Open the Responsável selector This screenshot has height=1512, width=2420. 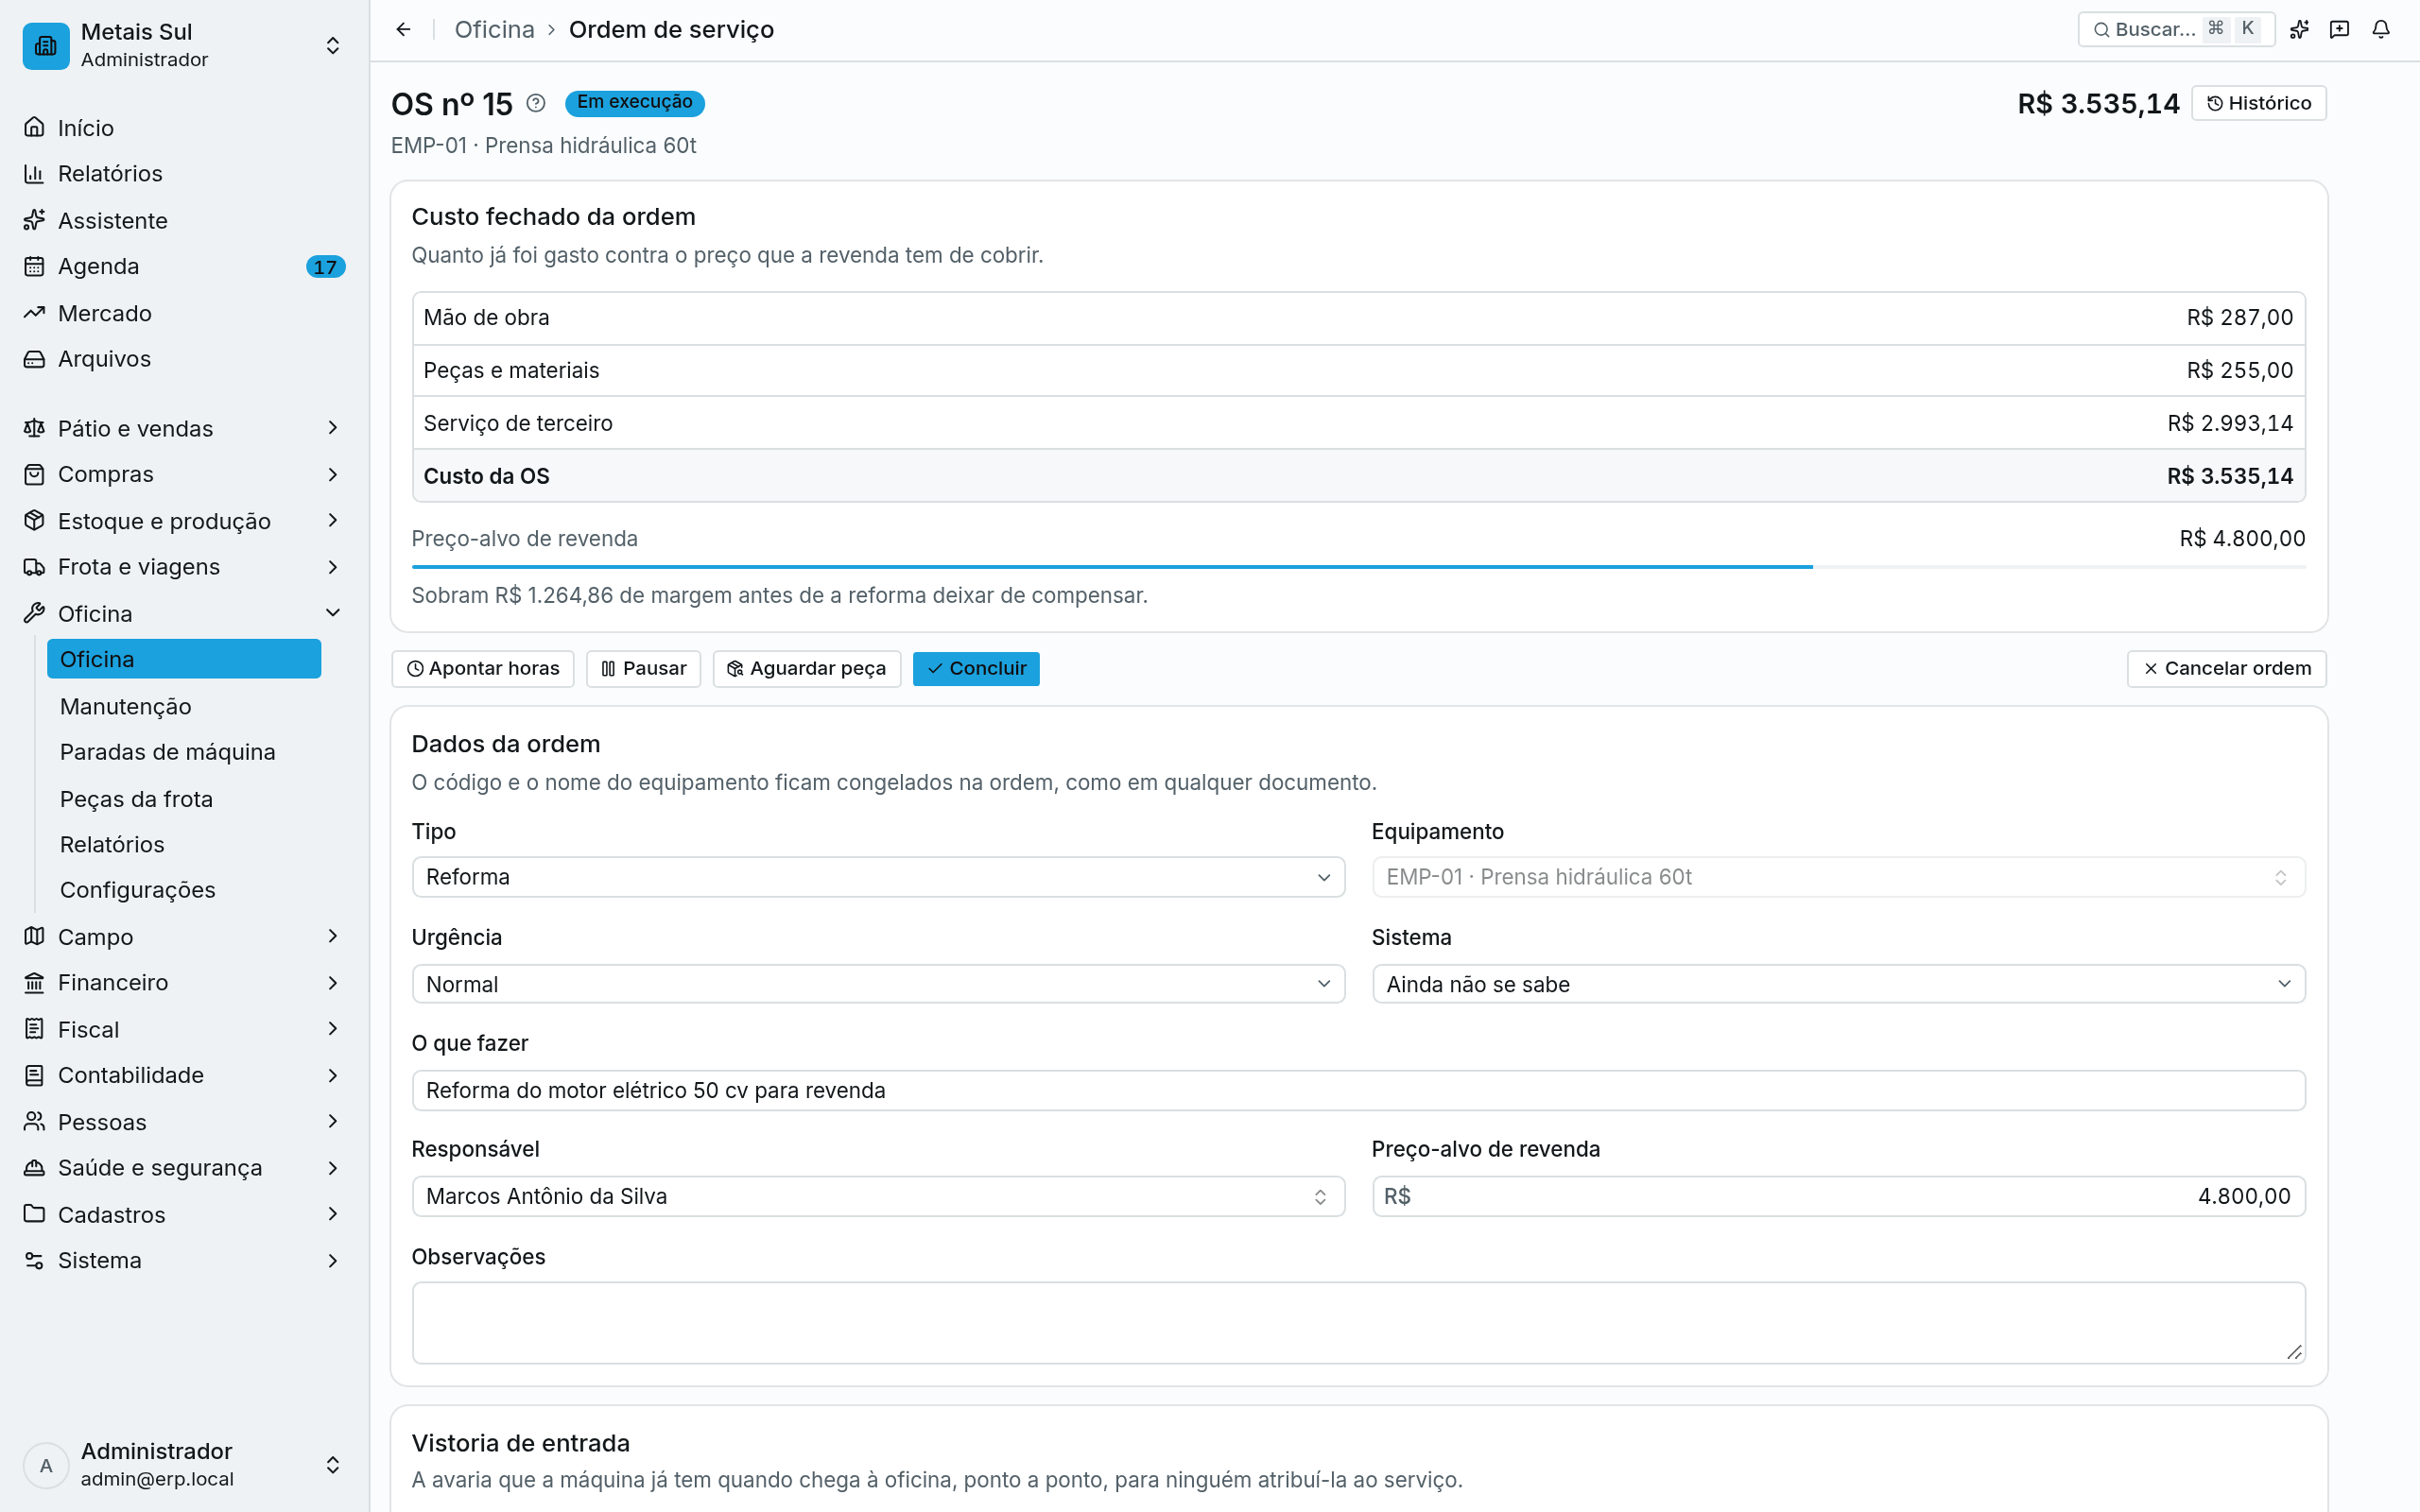click(878, 1196)
